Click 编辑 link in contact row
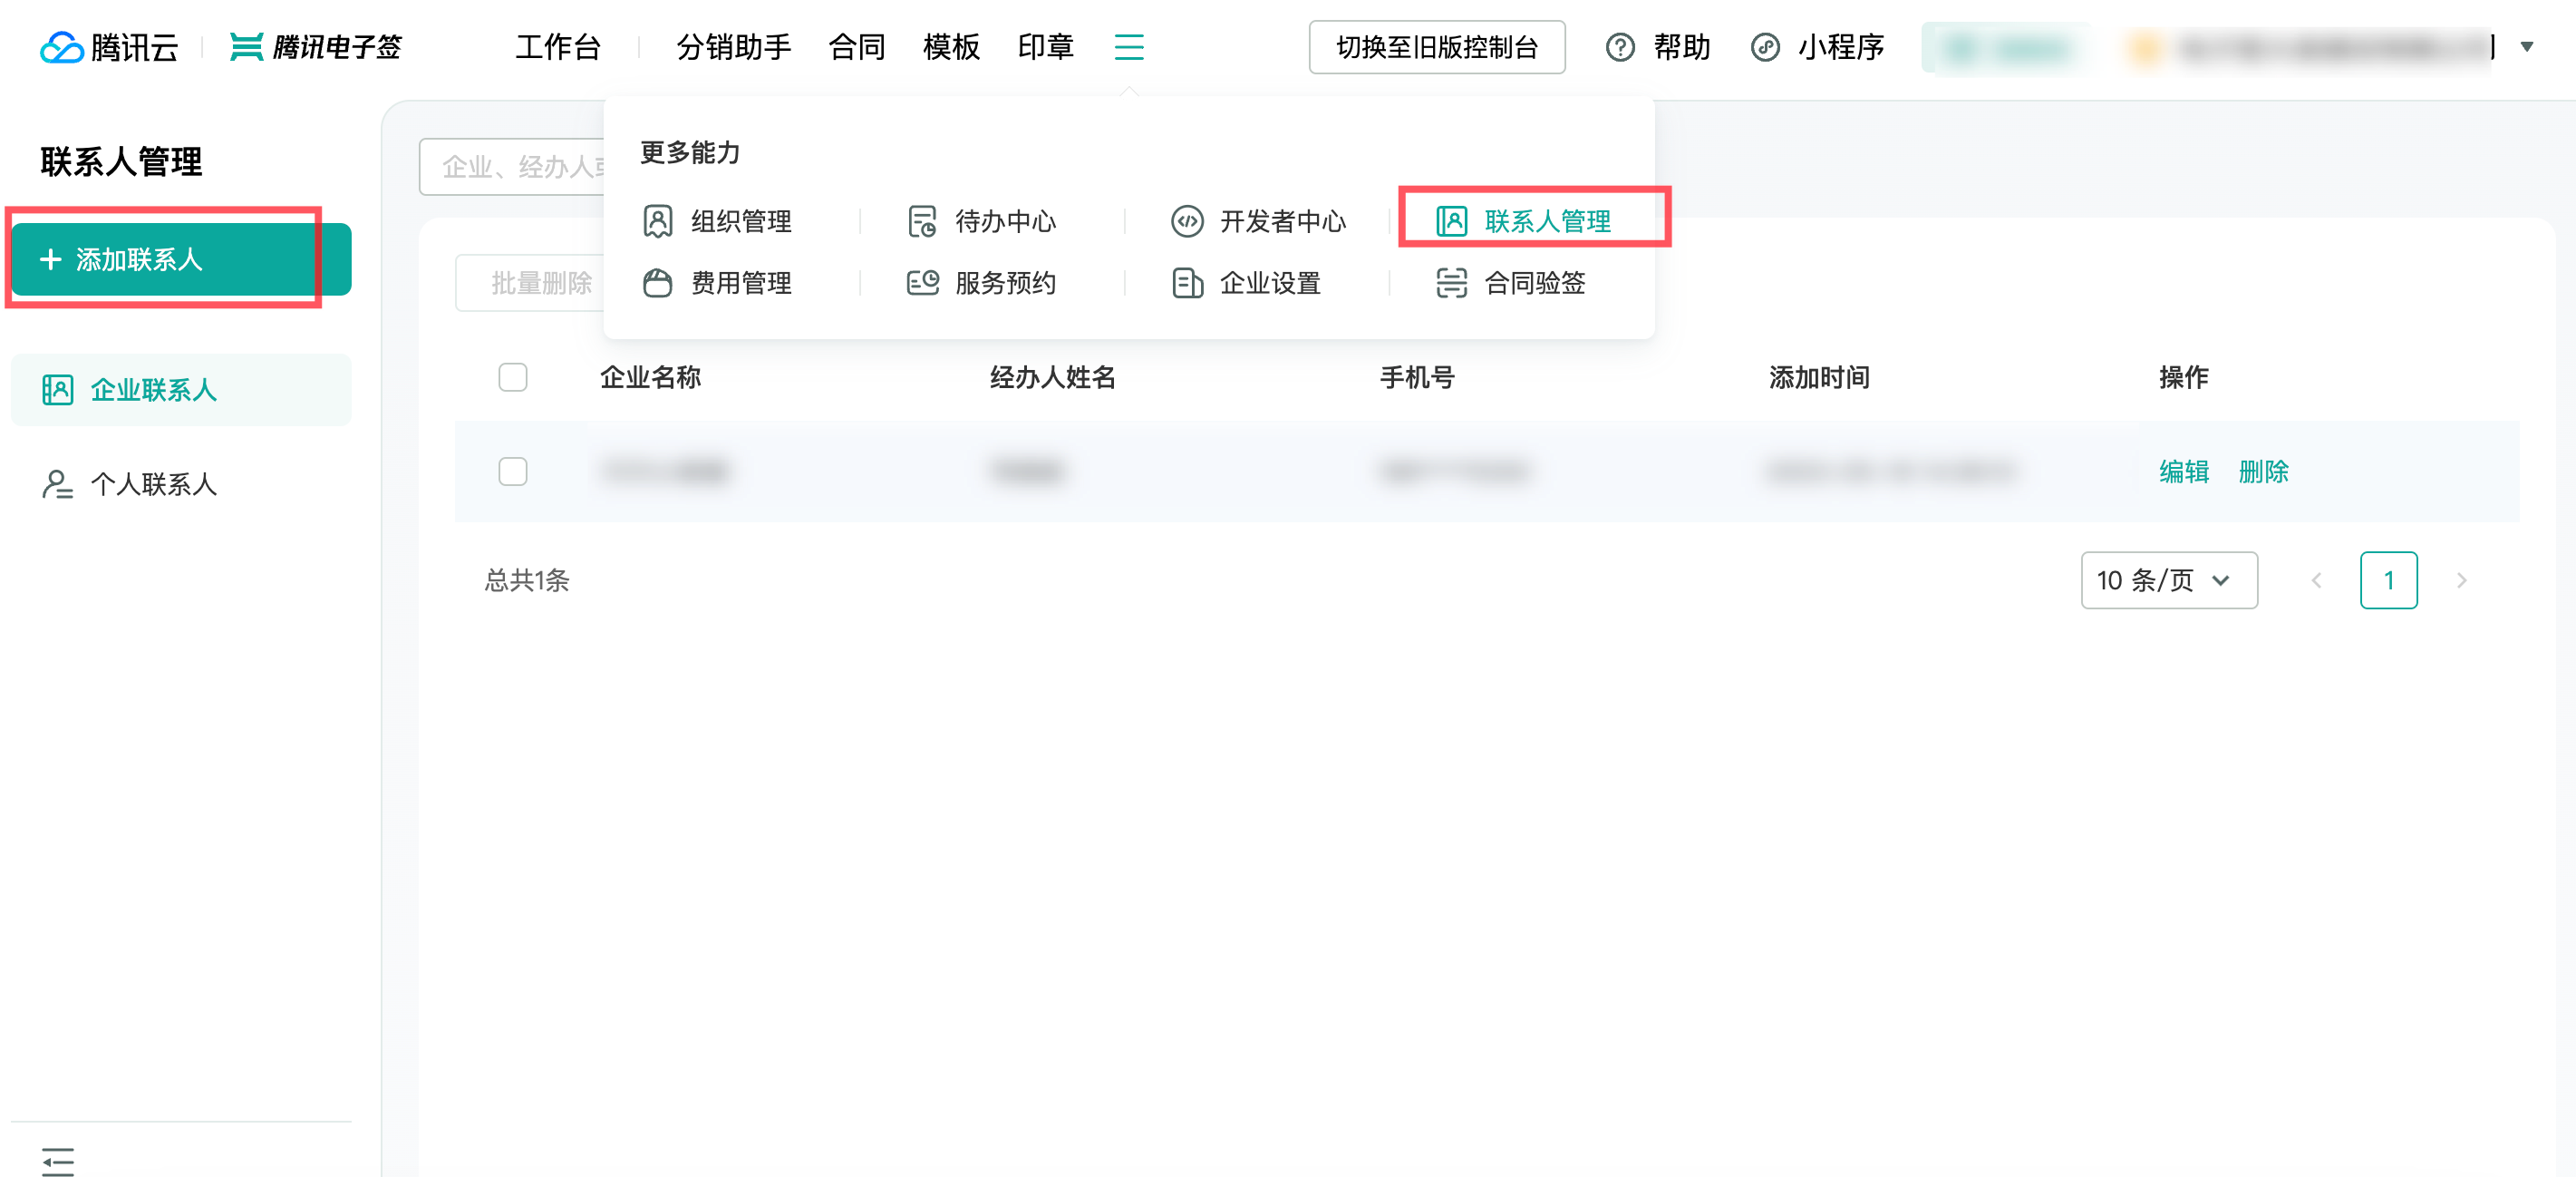The width and height of the screenshot is (2576, 1177). [2183, 471]
